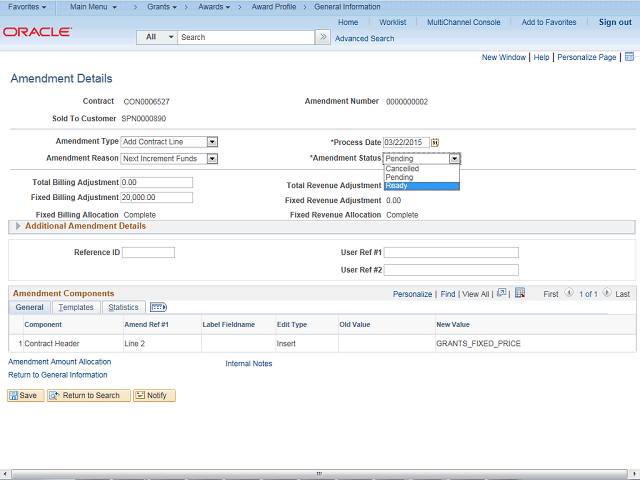Screen dimensions: 640x480
Task: Switch to the Templates tab
Action: click(x=75, y=308)
